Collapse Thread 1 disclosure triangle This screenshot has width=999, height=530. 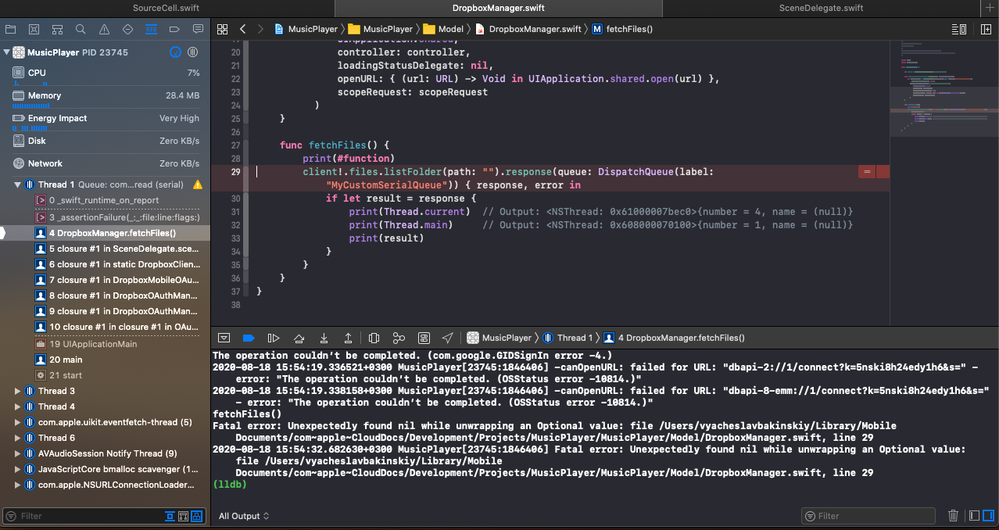click(18, 185)
